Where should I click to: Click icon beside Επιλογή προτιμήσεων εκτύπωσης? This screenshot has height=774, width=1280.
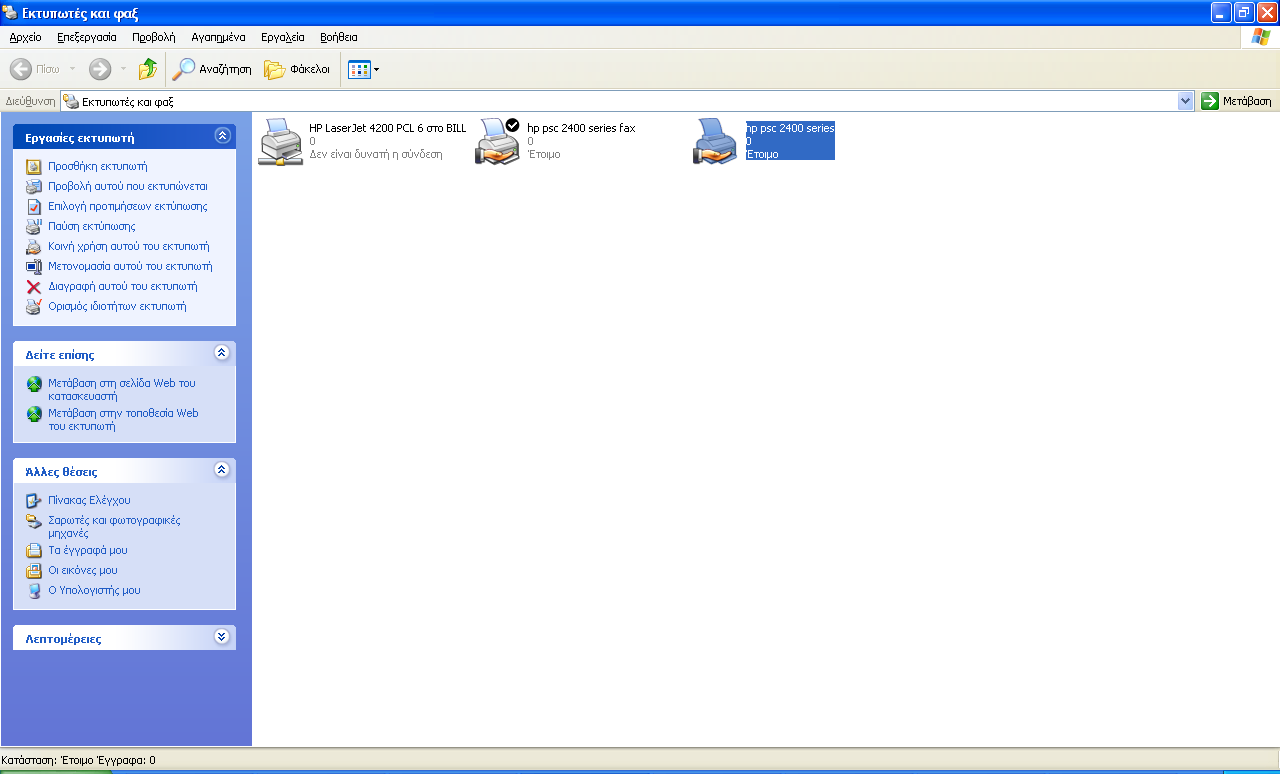34,206
